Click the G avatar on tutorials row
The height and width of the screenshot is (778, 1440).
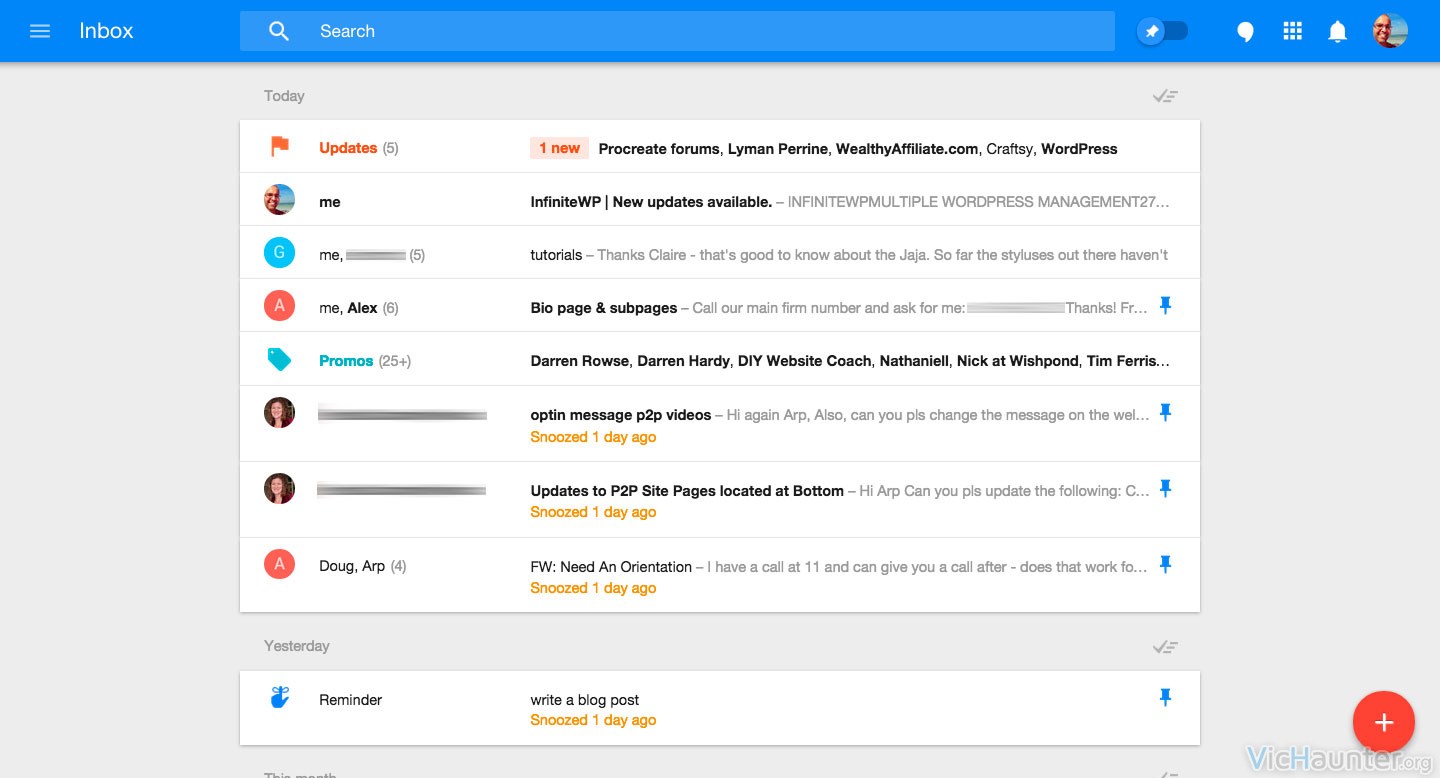click(279, 253)
